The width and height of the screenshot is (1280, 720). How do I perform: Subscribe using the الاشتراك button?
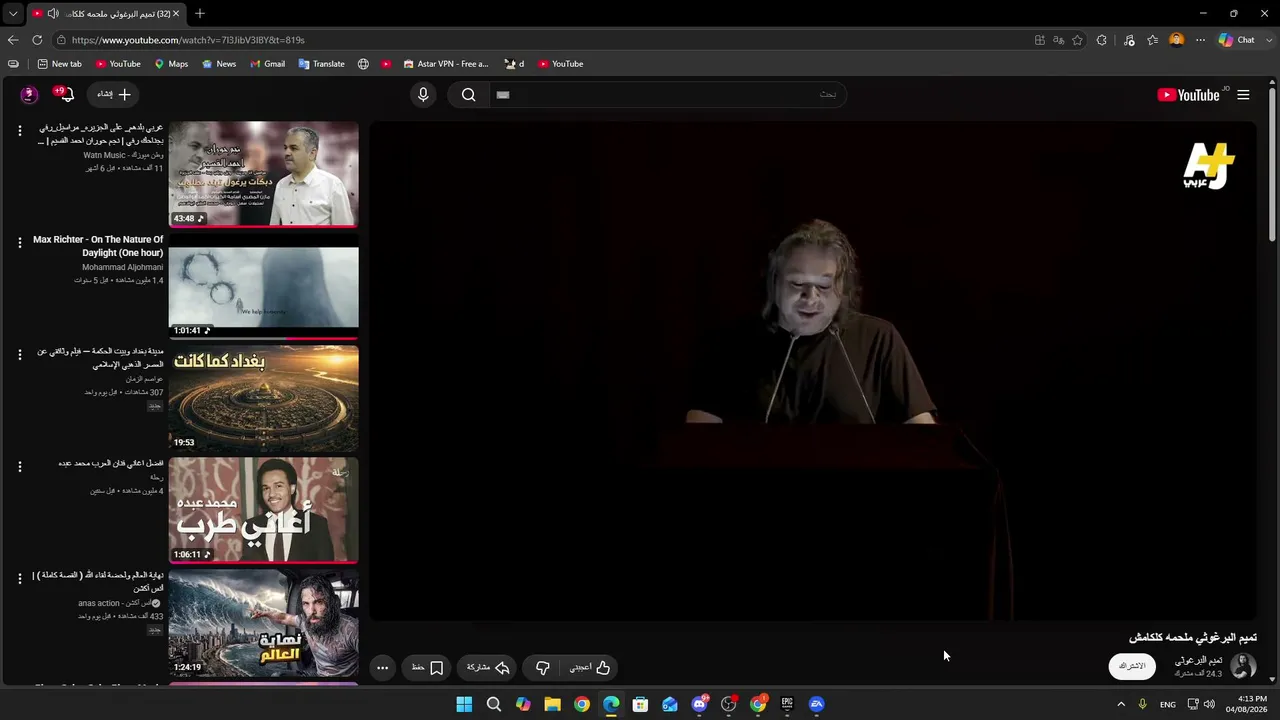1132,666
